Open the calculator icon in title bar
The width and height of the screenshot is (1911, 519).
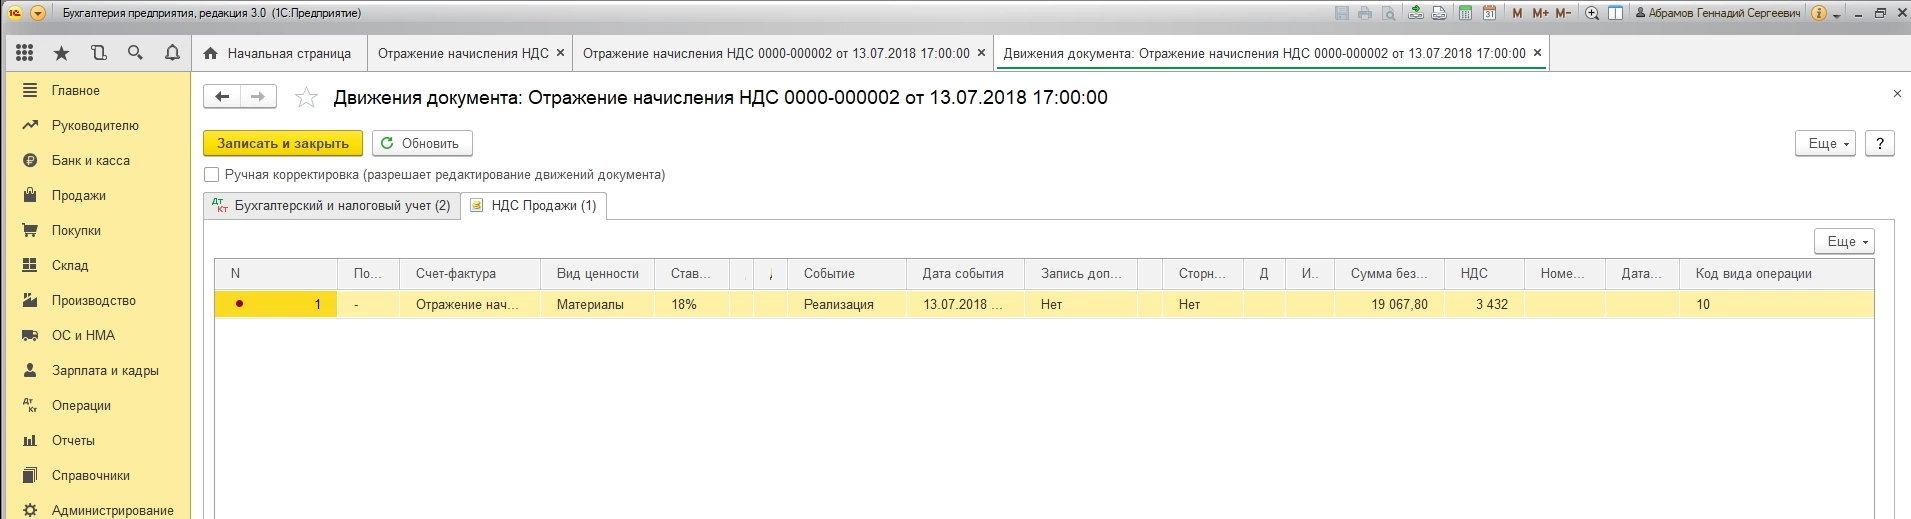[x=1465, y=14]
